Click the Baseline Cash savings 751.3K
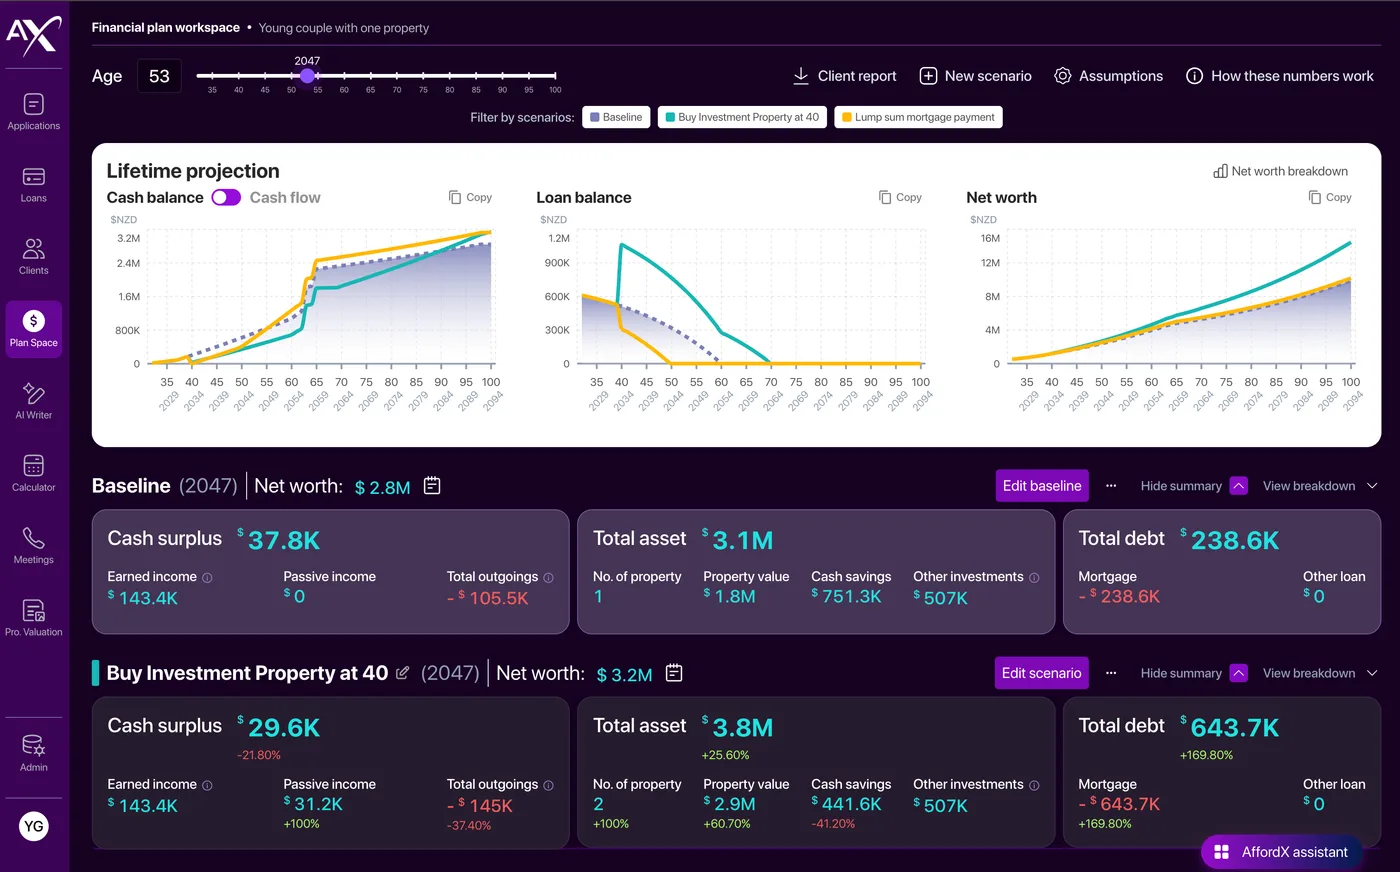Viewport: 1400px width, 872px height. [x=847, y=596]
